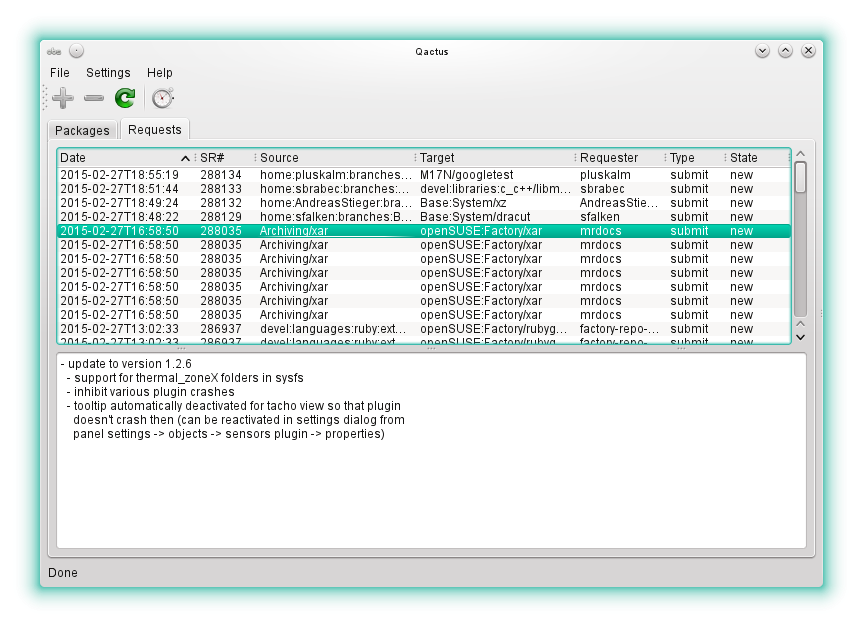Viewport: 863px width, 627px height.
Task: Select the request row 288132
Action: [424, 203]
